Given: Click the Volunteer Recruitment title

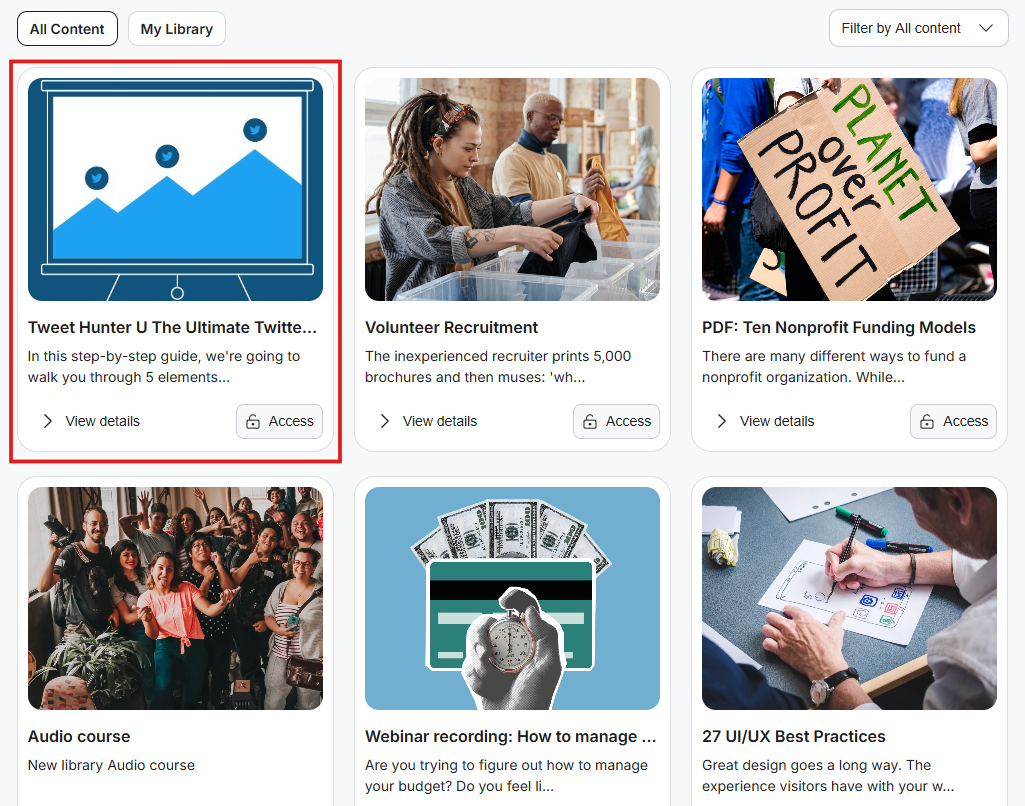Looking at the screenshot, I should 451,327.
